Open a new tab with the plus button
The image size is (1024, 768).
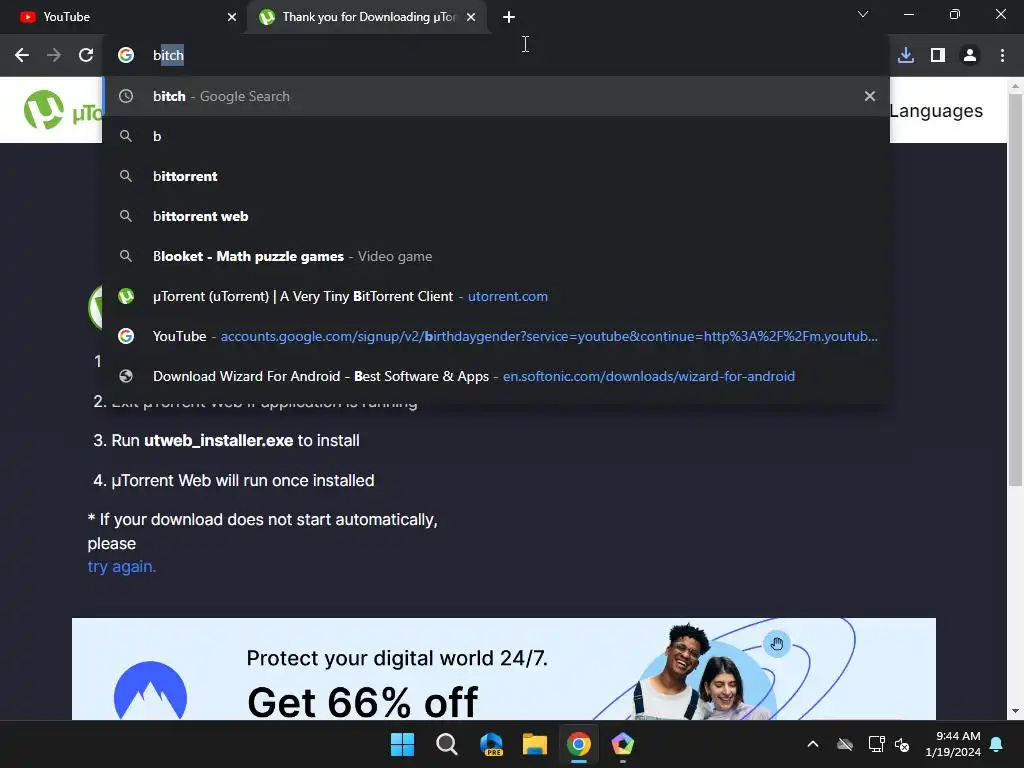pos(509,17)
